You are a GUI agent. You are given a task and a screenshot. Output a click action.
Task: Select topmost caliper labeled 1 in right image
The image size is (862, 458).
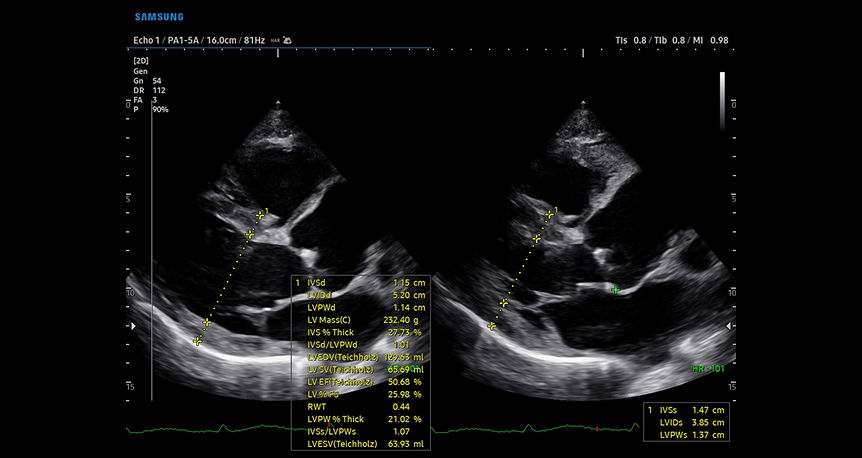[x=549, y=214]
